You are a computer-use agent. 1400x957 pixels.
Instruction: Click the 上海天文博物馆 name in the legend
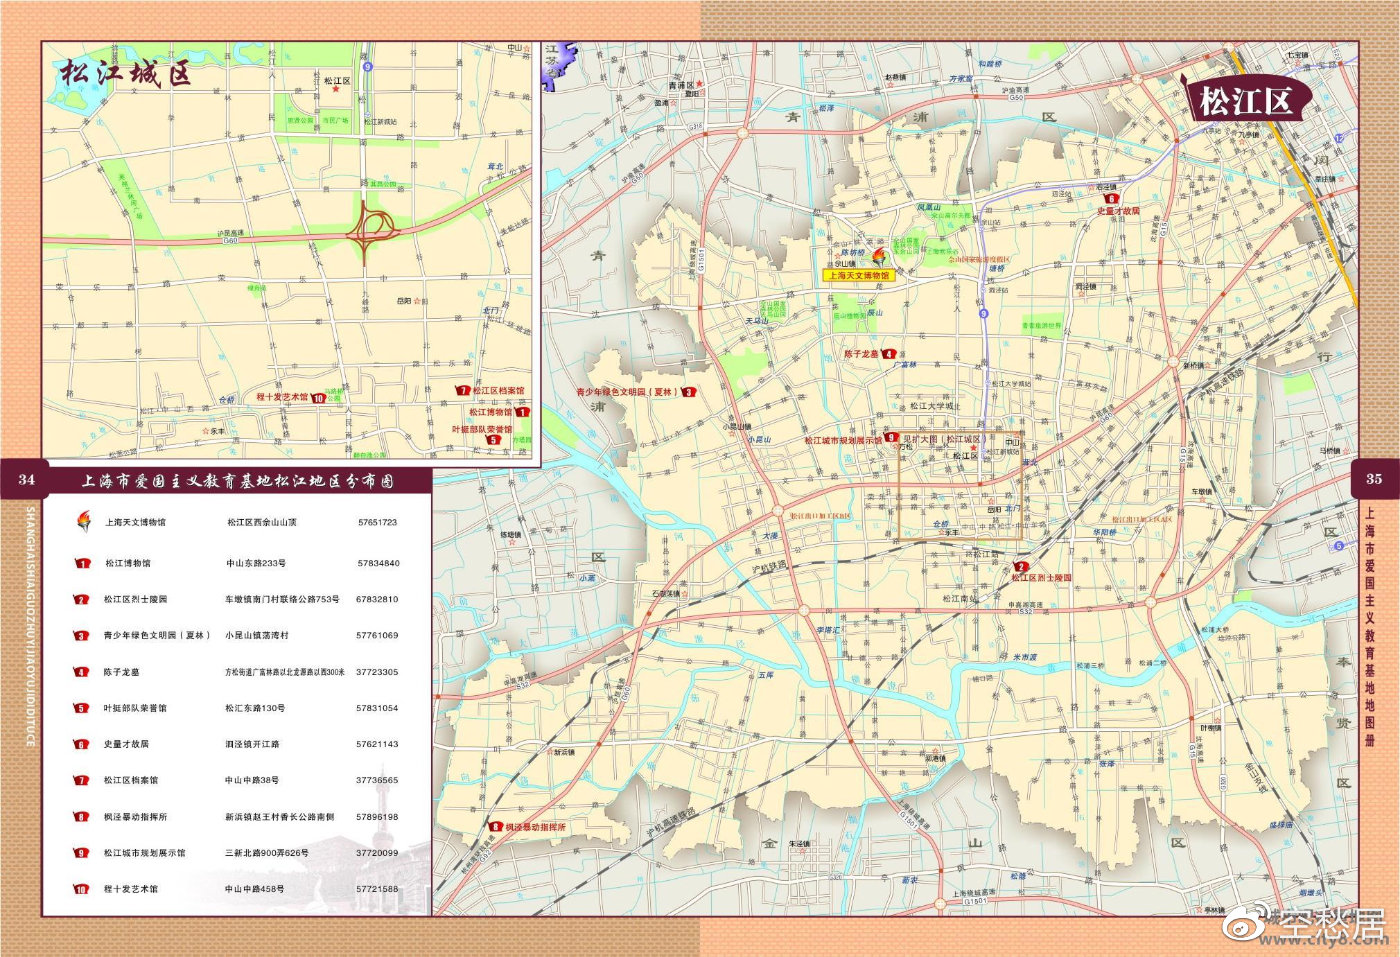(136, 522)
